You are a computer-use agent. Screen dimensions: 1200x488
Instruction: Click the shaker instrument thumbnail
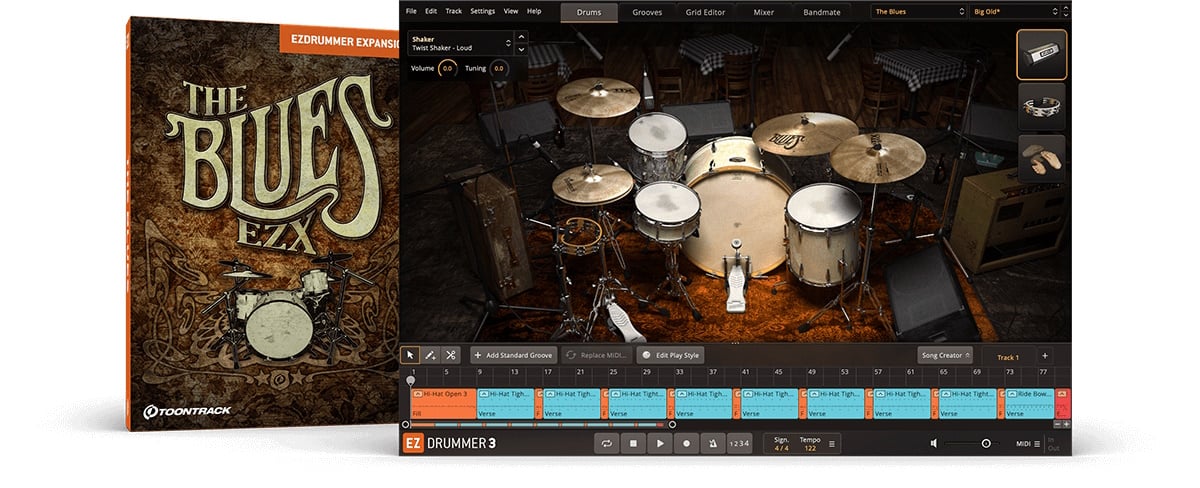(x=1041, y=54)
